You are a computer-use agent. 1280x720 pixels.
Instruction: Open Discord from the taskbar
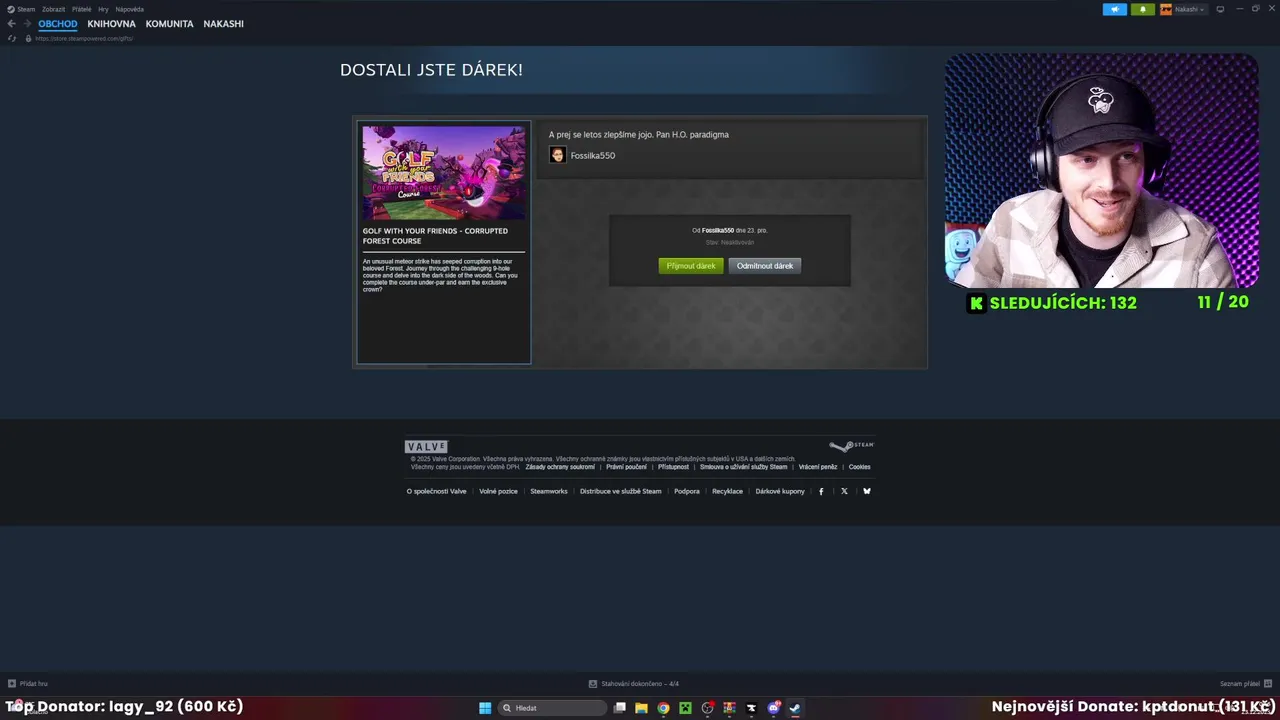(773, 708)
